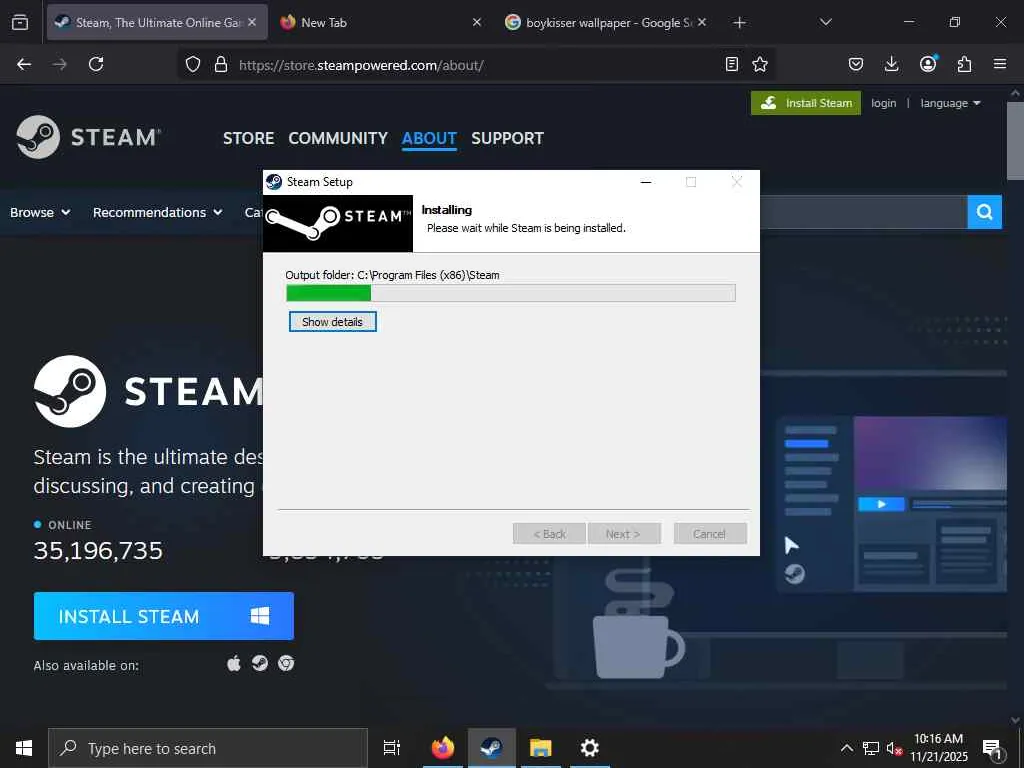Open the Firefox hamburger menu
This screenshot has height=768, width=1024.
tap(1000, 64)
